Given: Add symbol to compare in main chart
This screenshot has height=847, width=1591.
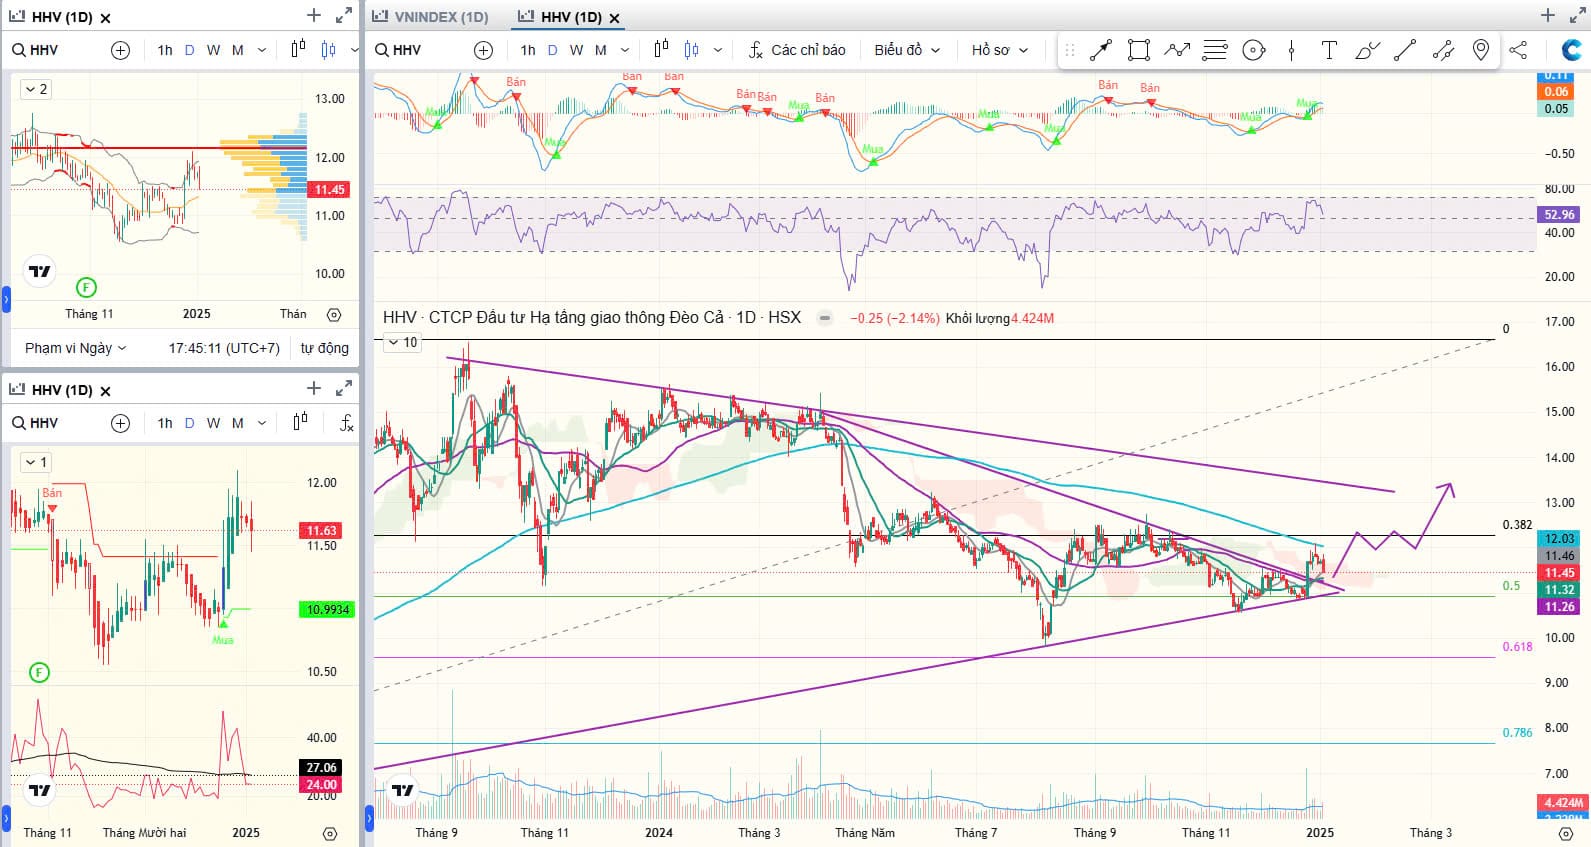Looking at the screenshot, I should coord(483,50).
